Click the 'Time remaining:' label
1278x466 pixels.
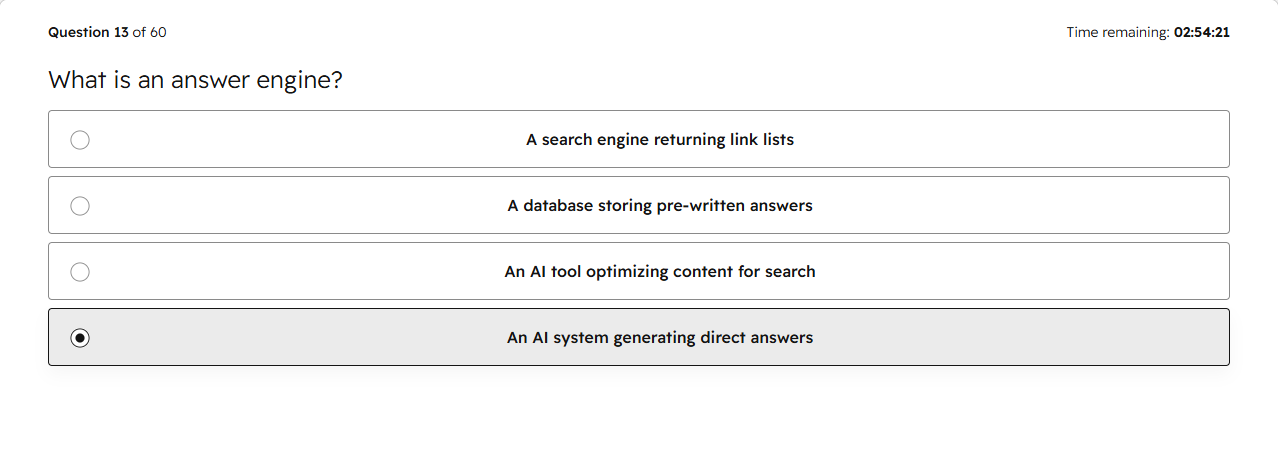click(1118, 32)
